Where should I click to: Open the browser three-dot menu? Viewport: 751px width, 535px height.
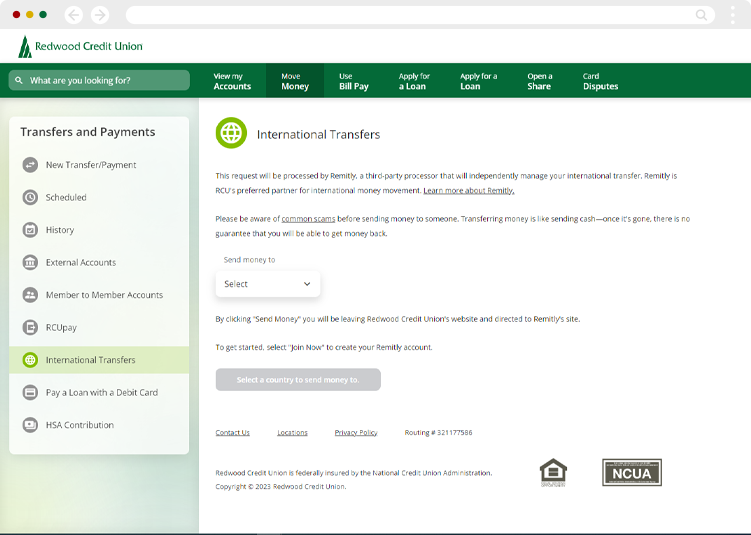click(x=733, y=15)
